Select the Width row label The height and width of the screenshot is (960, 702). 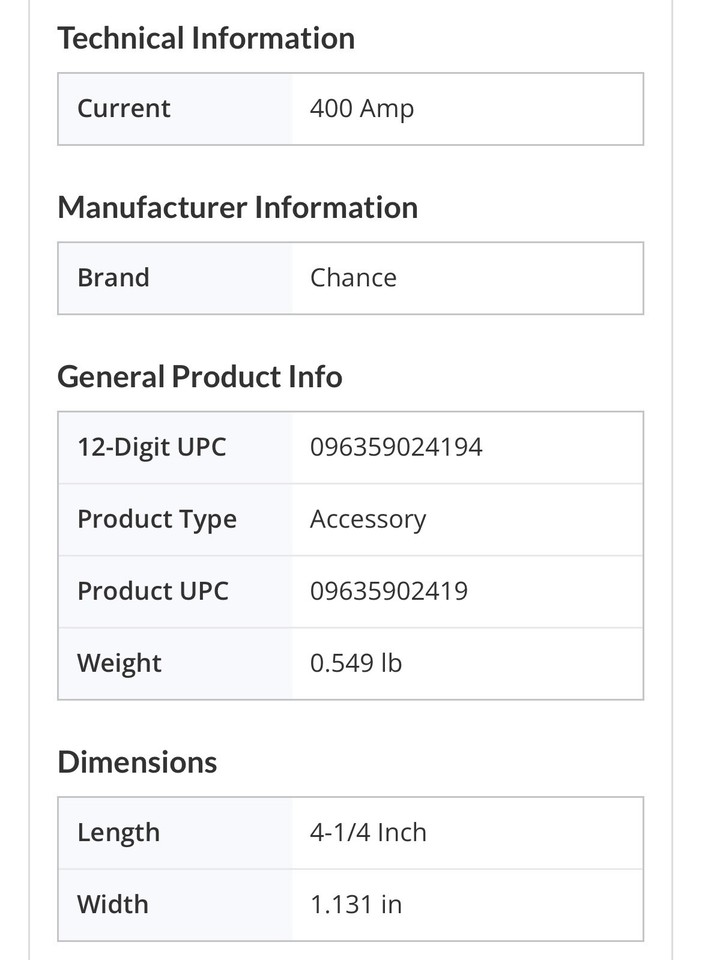pos(113,905)
